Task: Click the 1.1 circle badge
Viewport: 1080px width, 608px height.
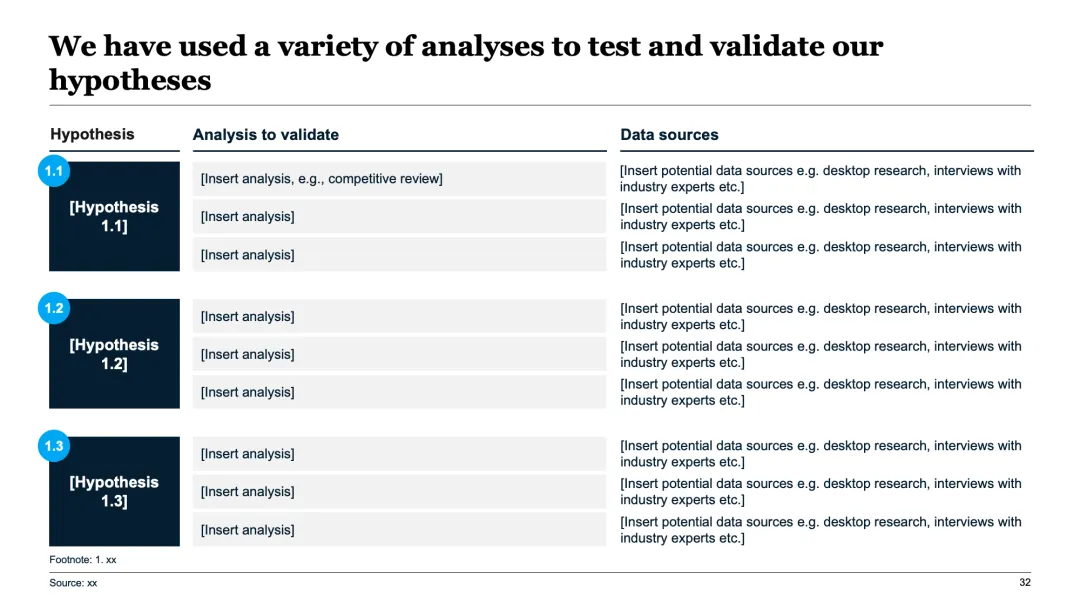Action: click(54, 172)
